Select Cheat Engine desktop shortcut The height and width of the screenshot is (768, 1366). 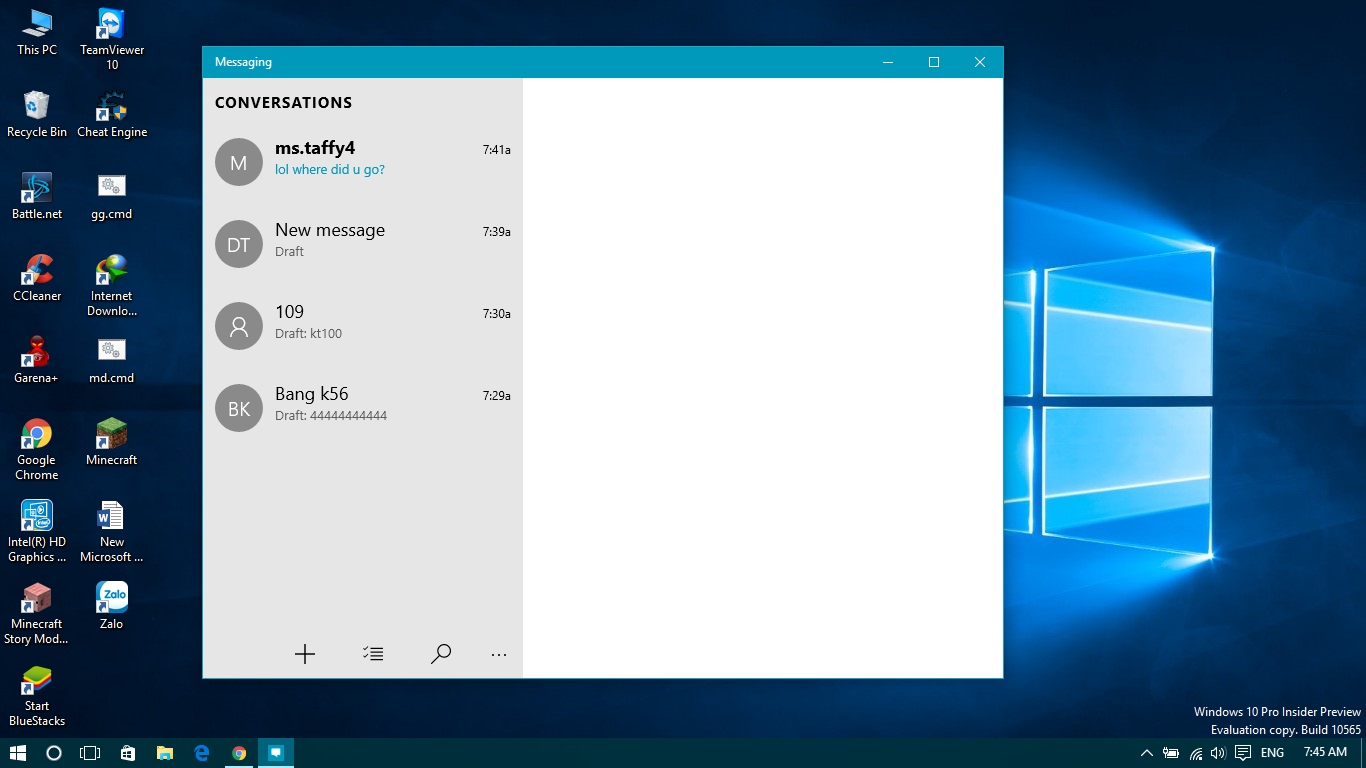pyautogui.click(x=112, y=114)
